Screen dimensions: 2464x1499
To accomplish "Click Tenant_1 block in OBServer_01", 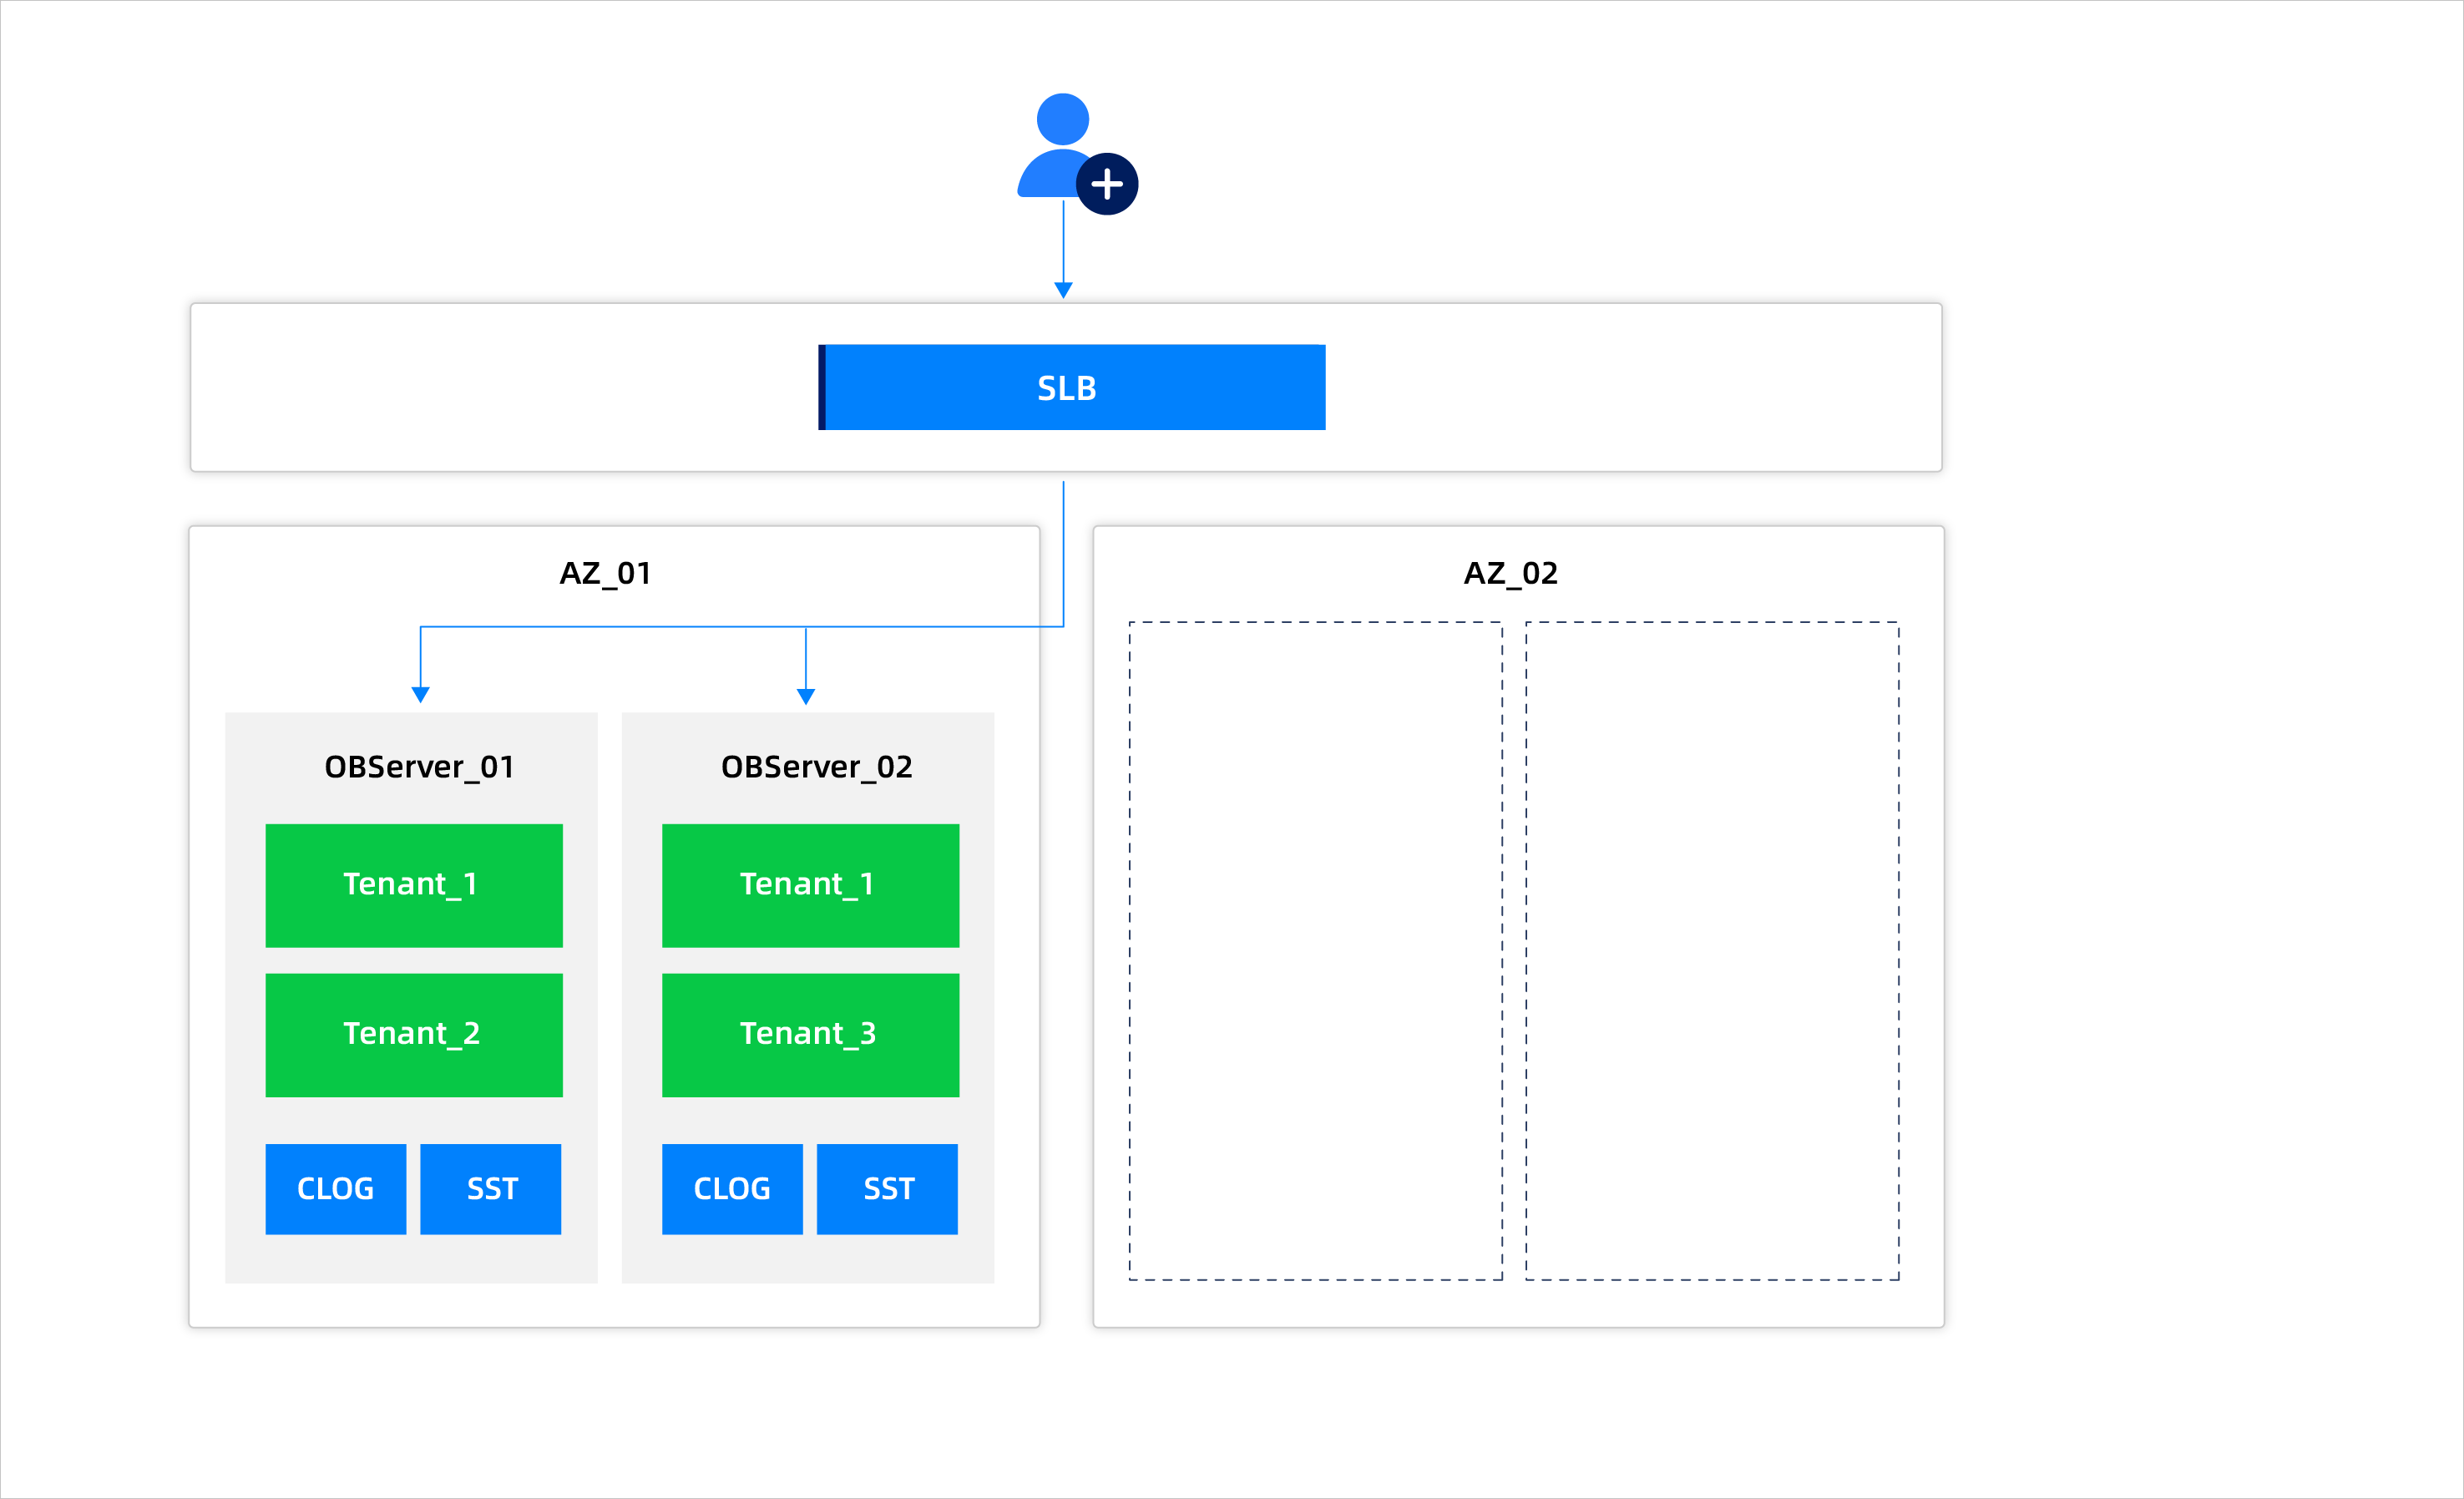I will pos(414,885).
